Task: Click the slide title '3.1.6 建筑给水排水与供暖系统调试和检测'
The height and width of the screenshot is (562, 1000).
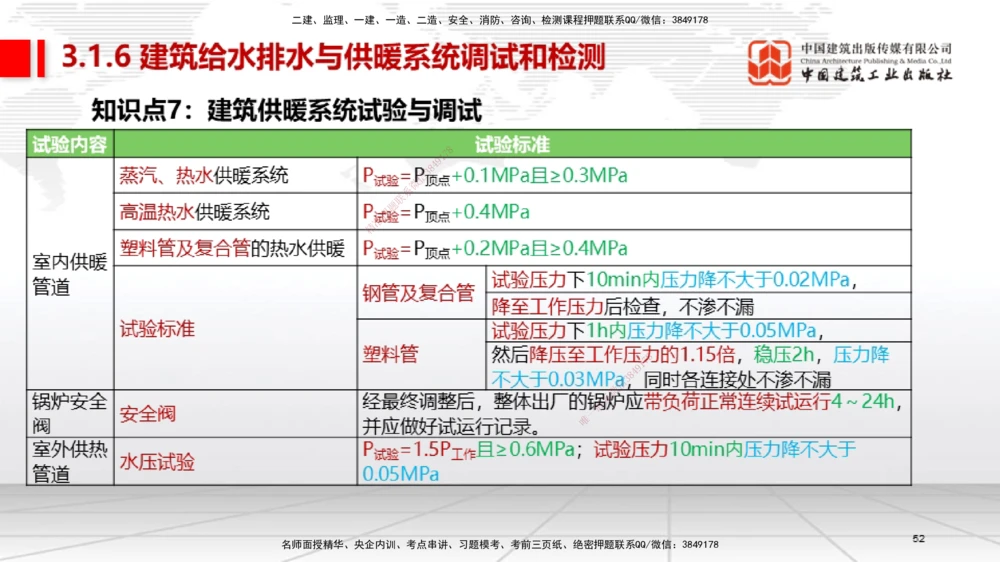Action: [x=333, y=57]
